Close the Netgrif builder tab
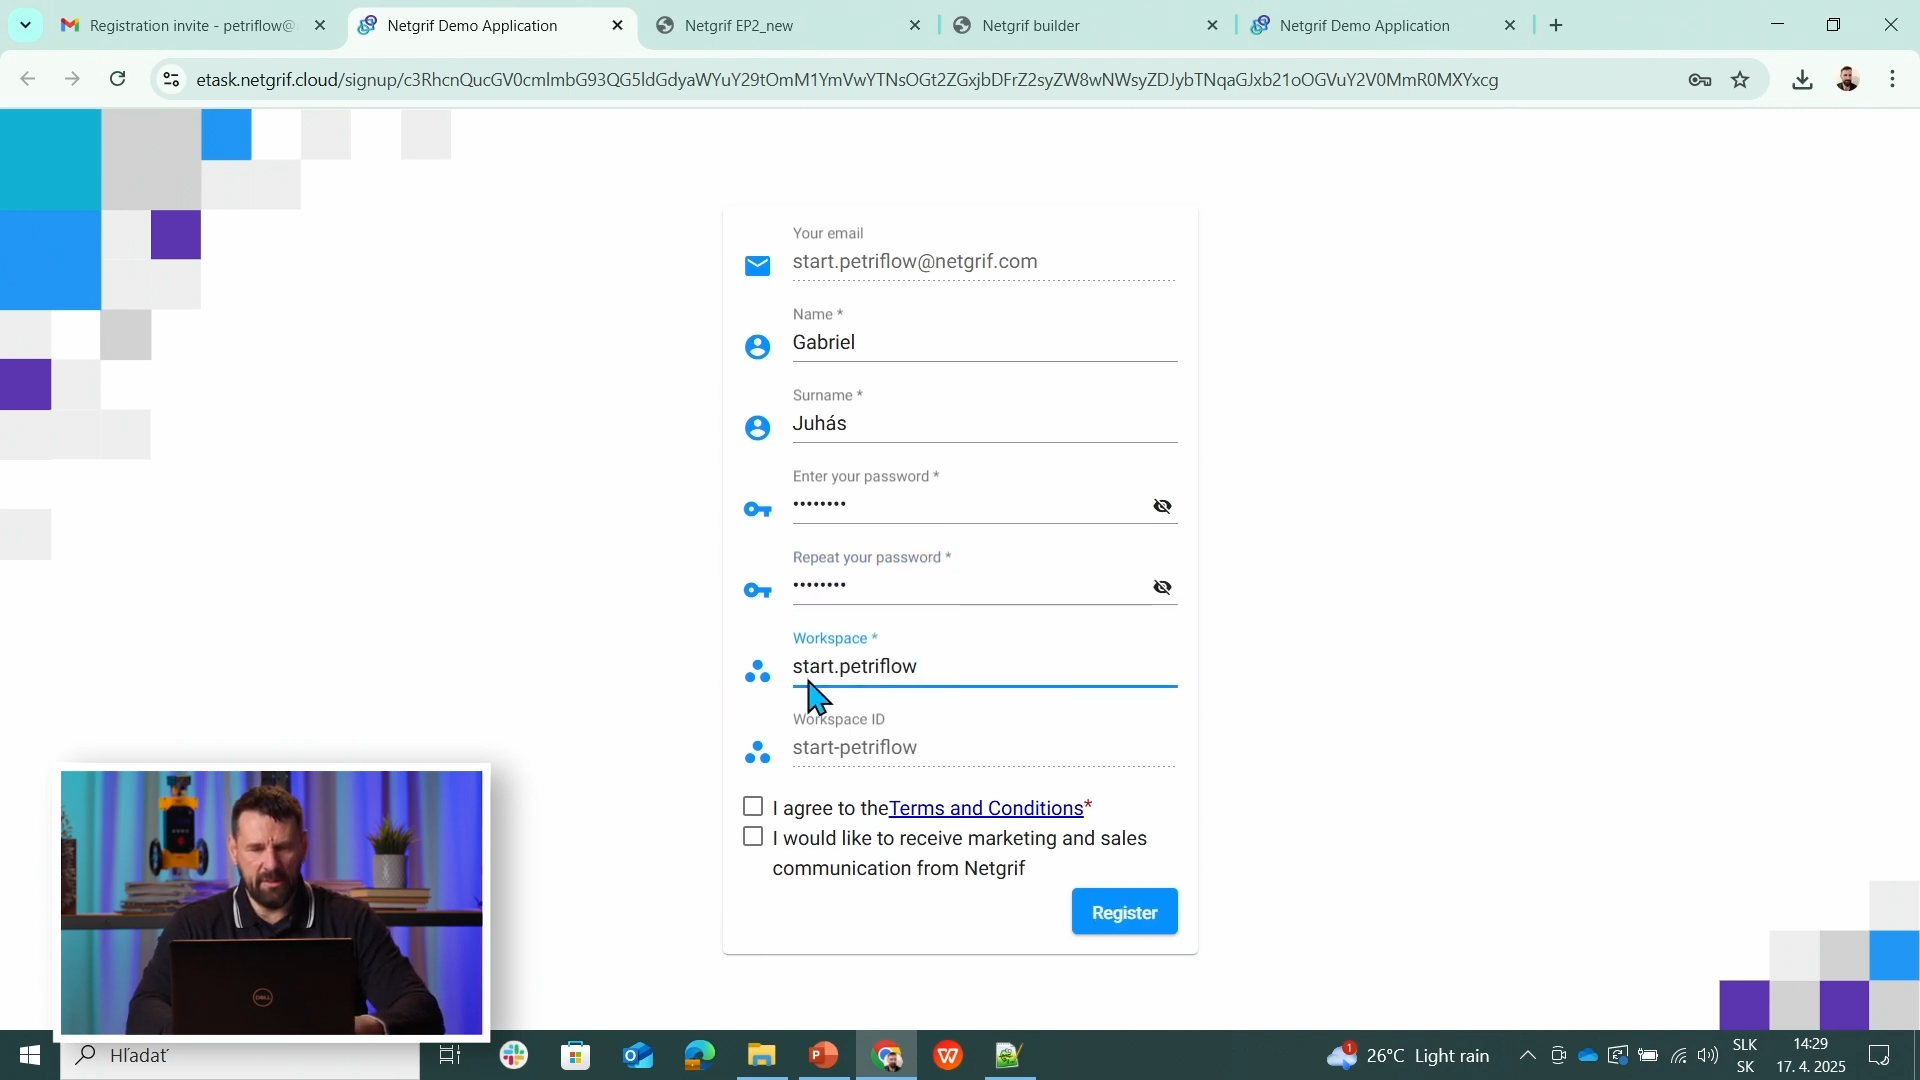The image size is (1920, 1080). coord(1212,25)
